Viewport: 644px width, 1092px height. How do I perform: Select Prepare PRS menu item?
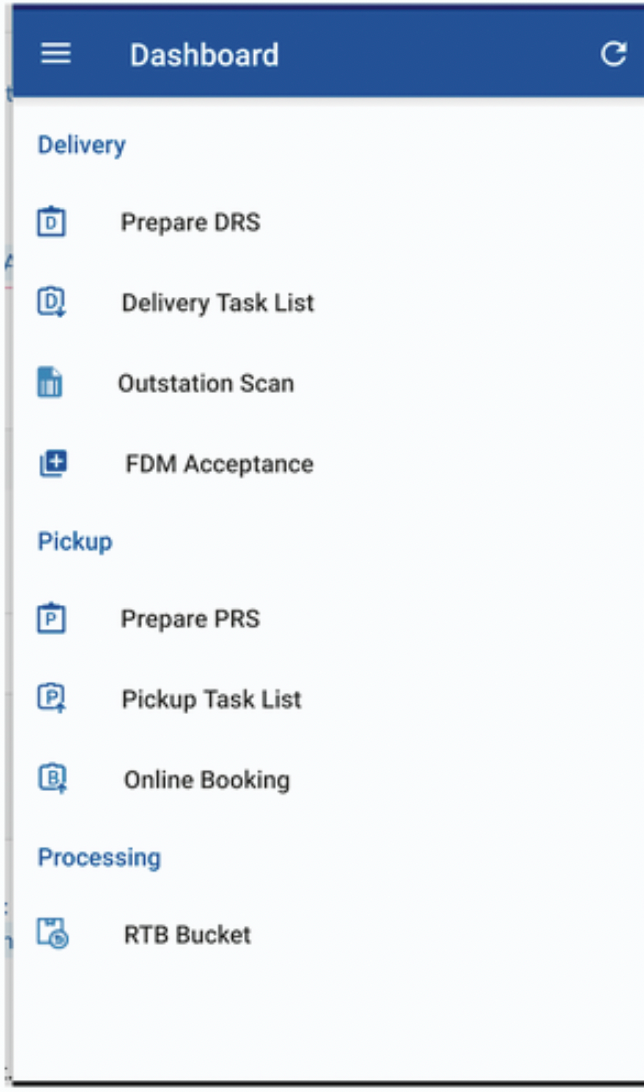point(190,619)
